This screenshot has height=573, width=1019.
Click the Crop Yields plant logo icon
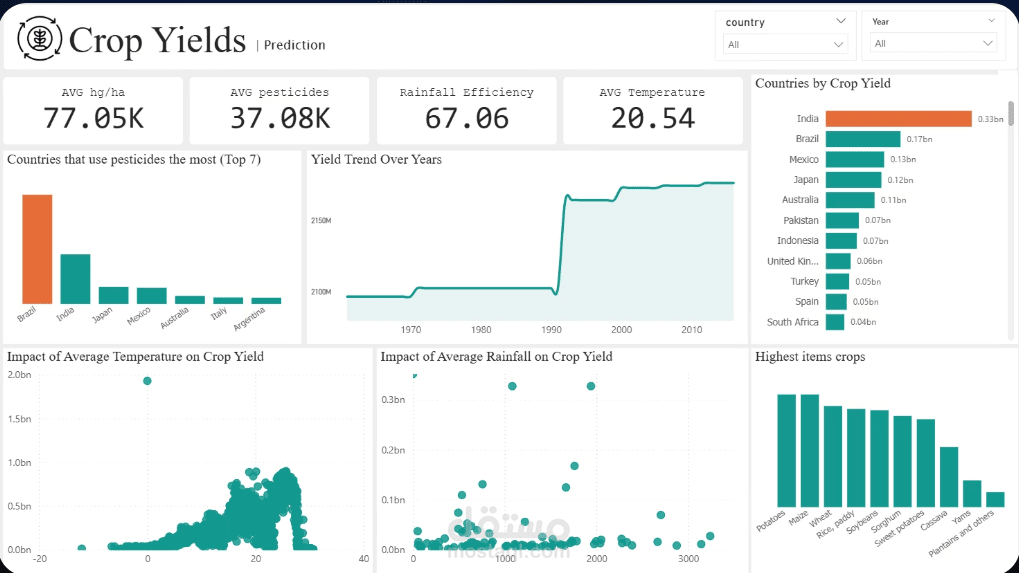point(40,38)
